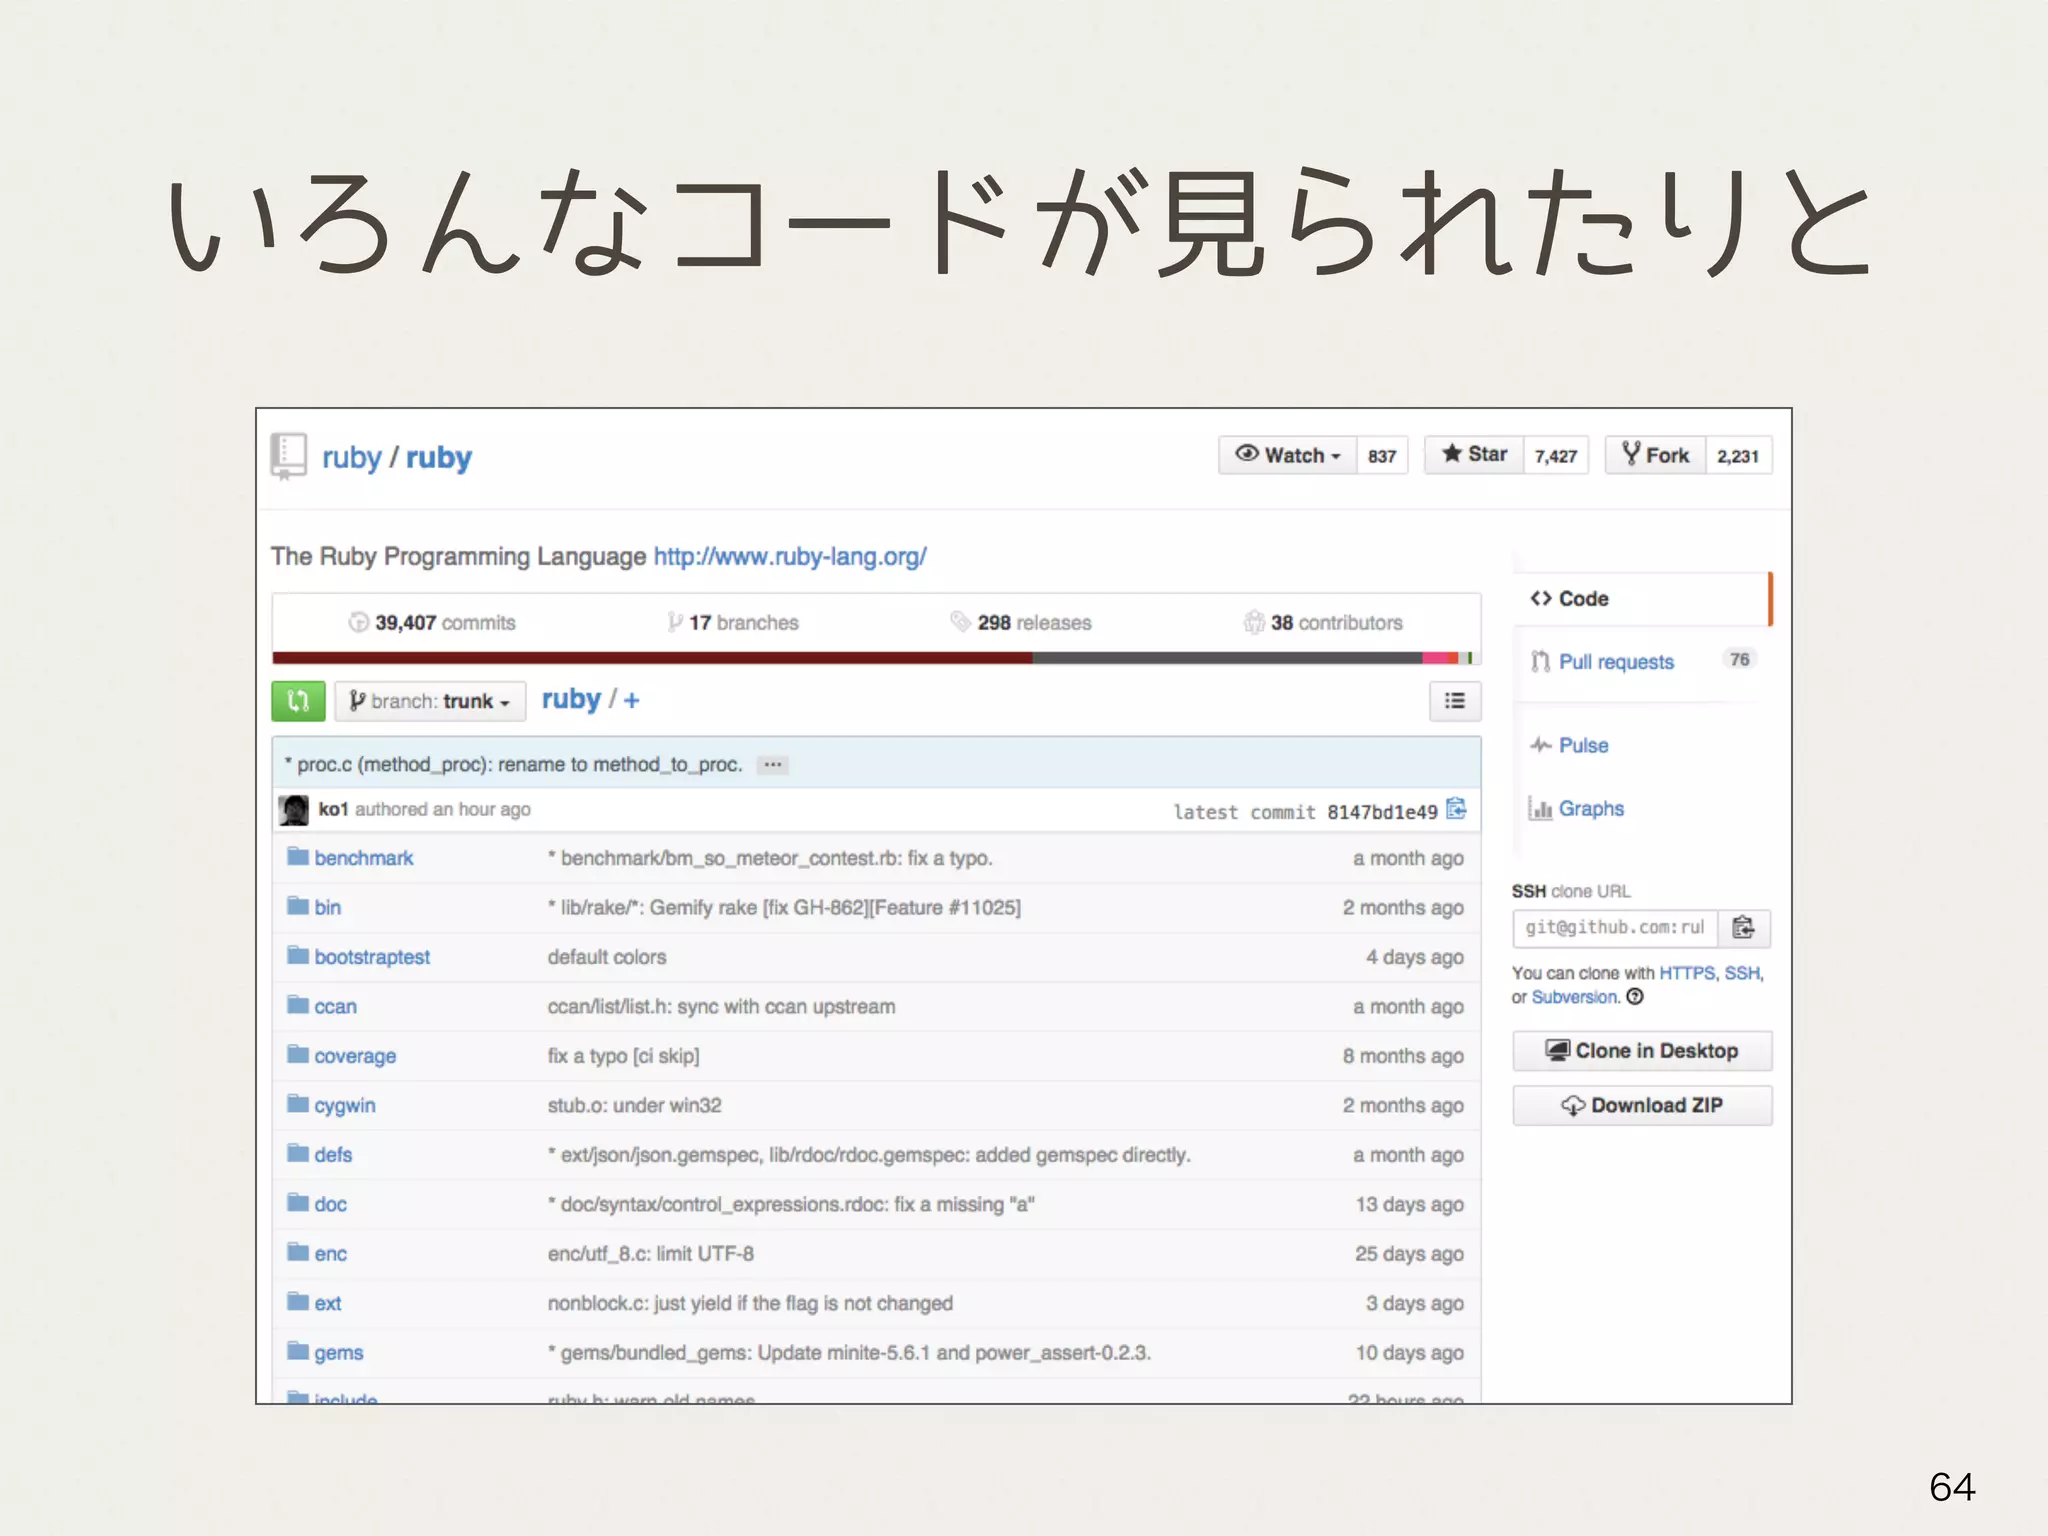Click the Download ZIP button

pyautogui.click(x=1642, y=1105)
